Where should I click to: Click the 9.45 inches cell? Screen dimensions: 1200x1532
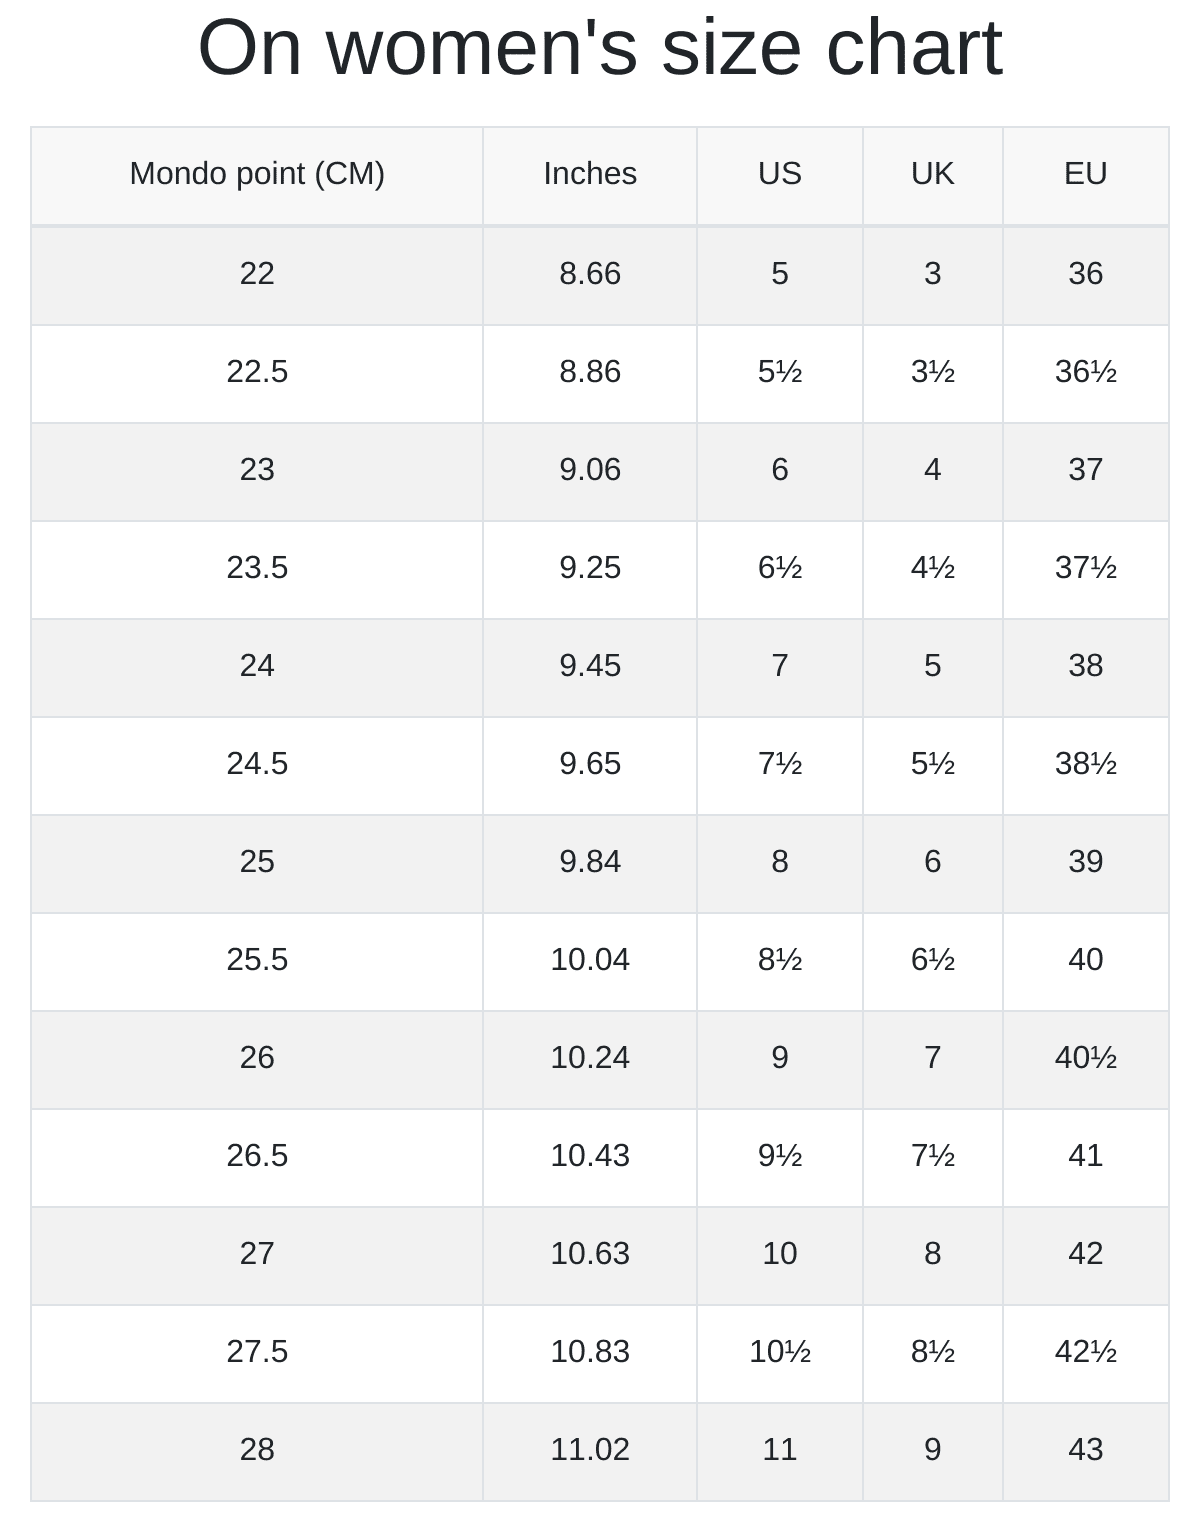point(590,666)
